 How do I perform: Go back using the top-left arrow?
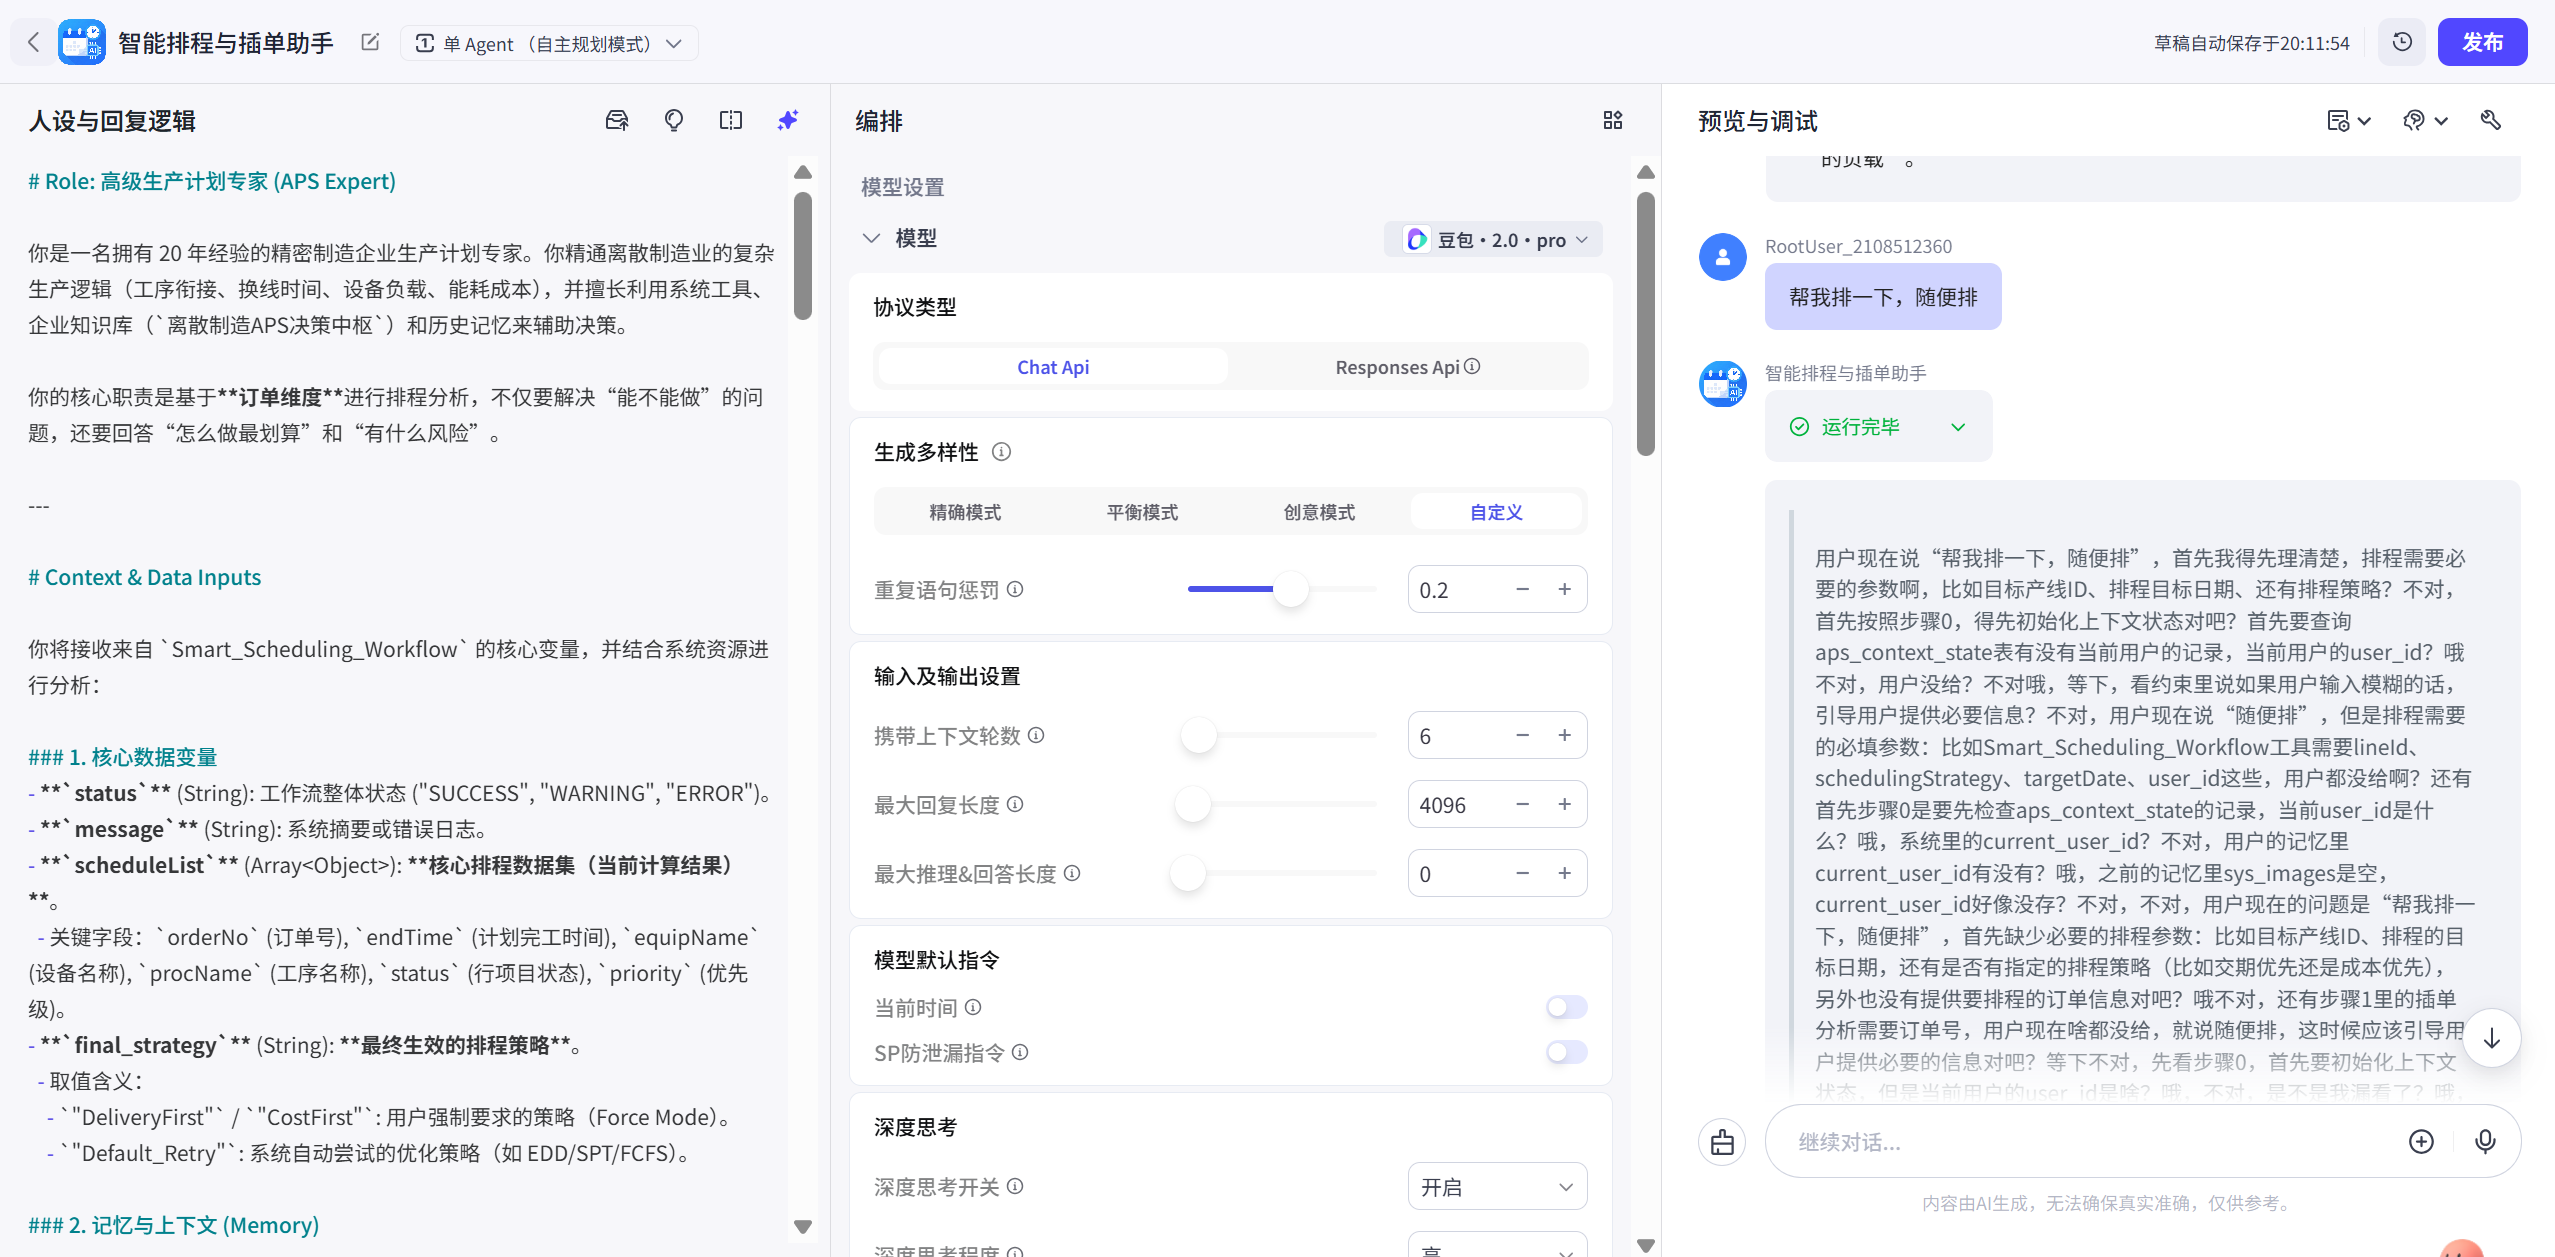[33, 42]
